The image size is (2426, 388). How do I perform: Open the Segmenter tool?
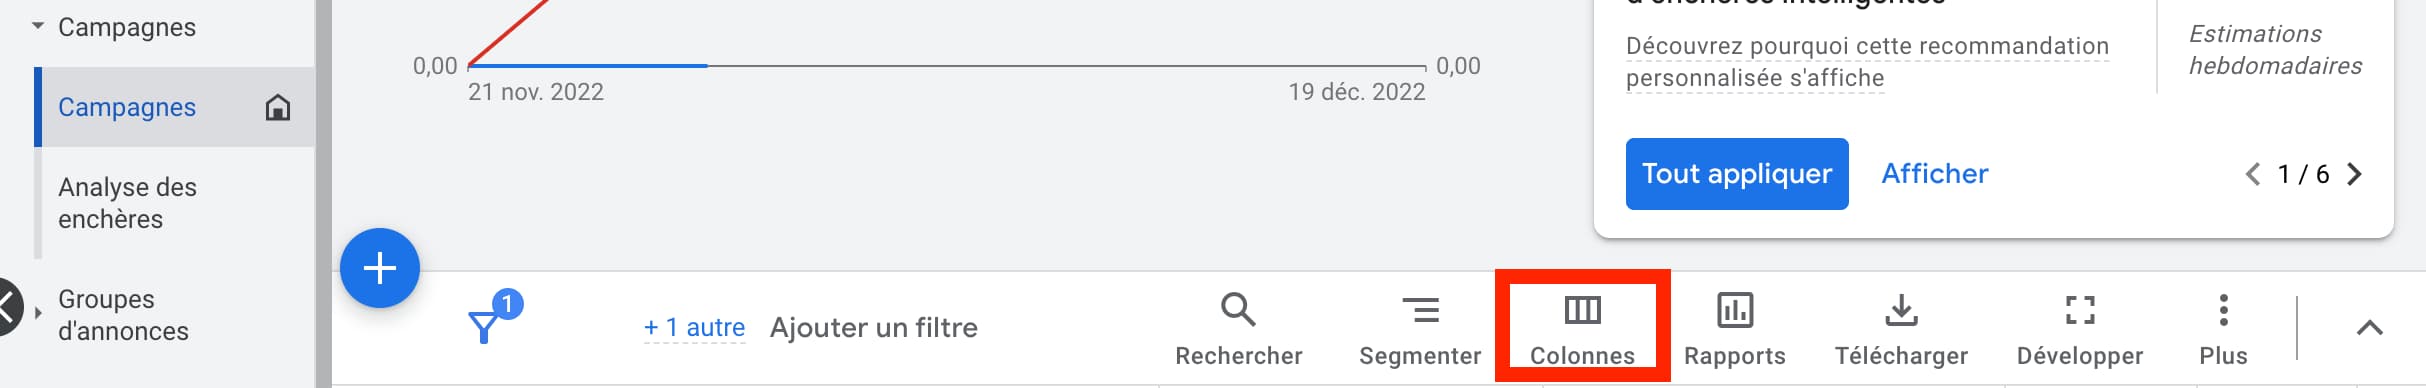tap(1420, 329)
